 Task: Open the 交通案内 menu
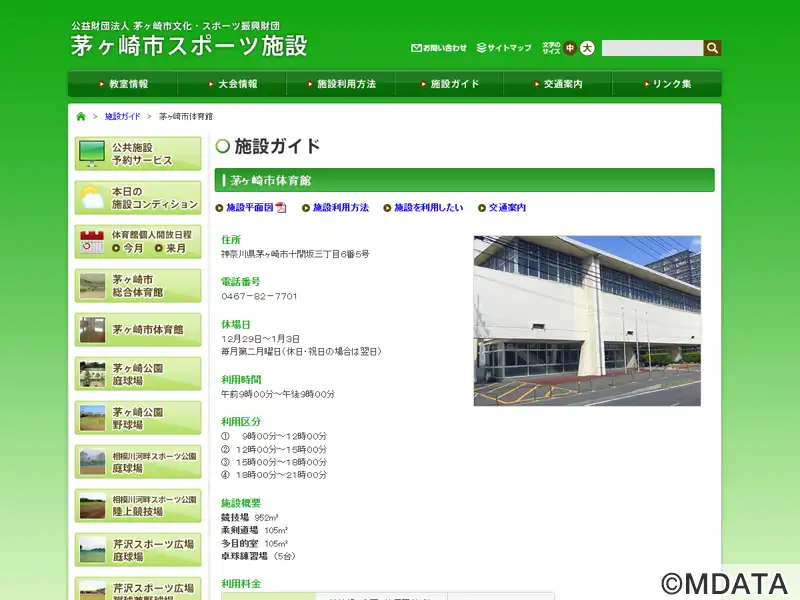coord(558,84)
